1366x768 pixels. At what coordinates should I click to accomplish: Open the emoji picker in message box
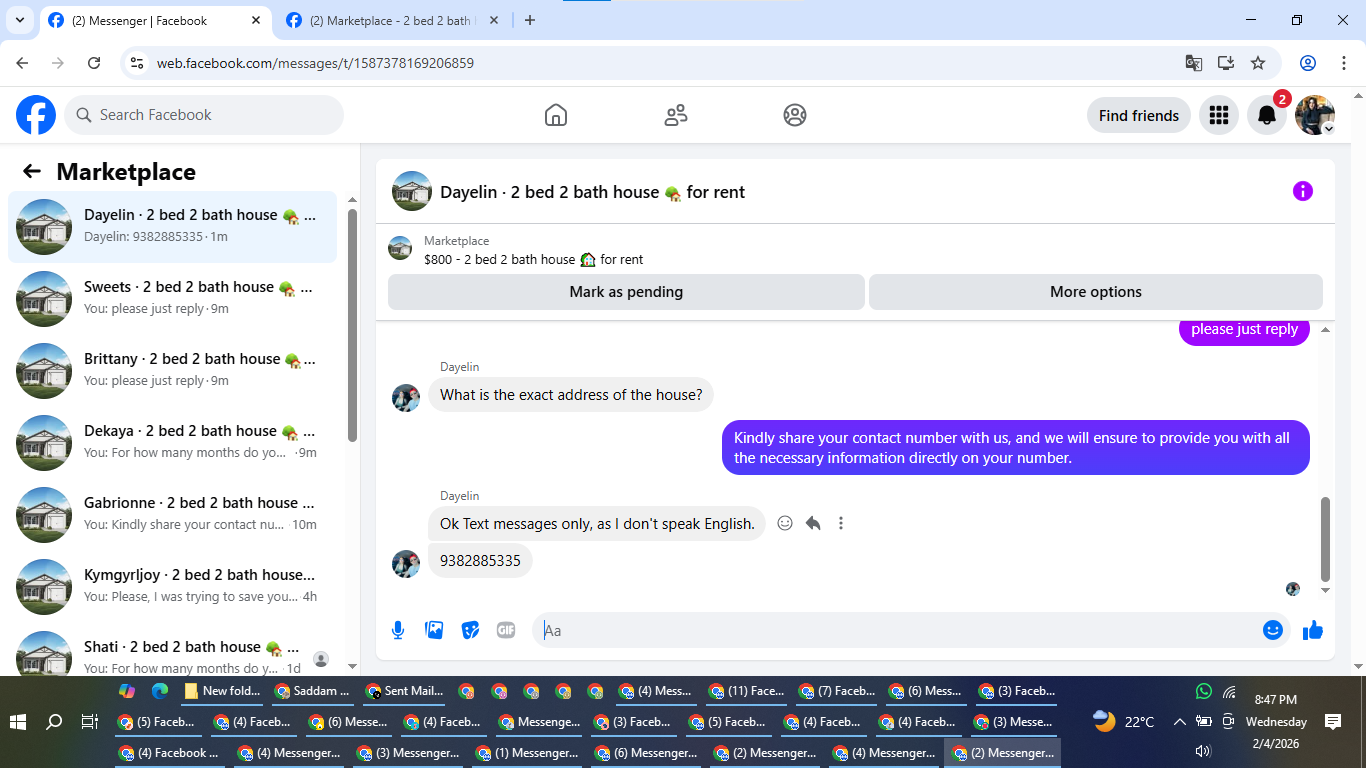pyautogui.click(x=1272, y=630)
